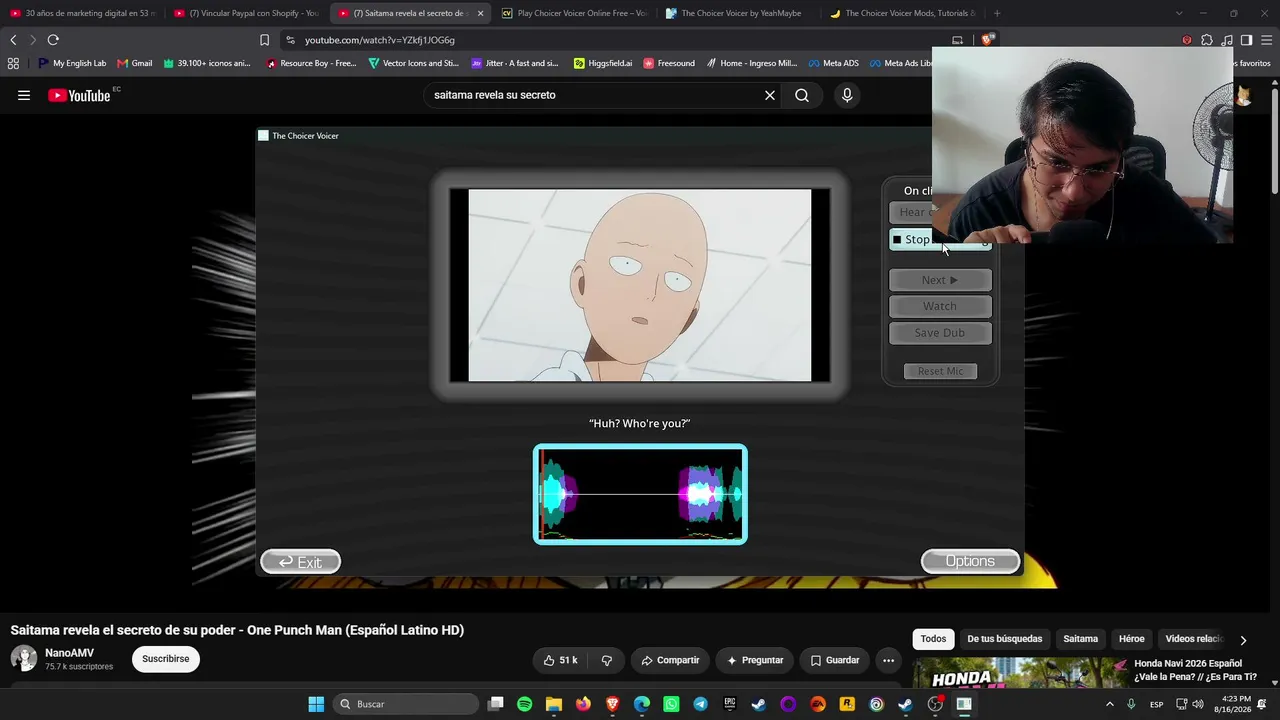Open the 'Play Choicer Voicer Online Free' tab
The height and width of the screenshot is (720, 1280).
click(x=574, y=13)
